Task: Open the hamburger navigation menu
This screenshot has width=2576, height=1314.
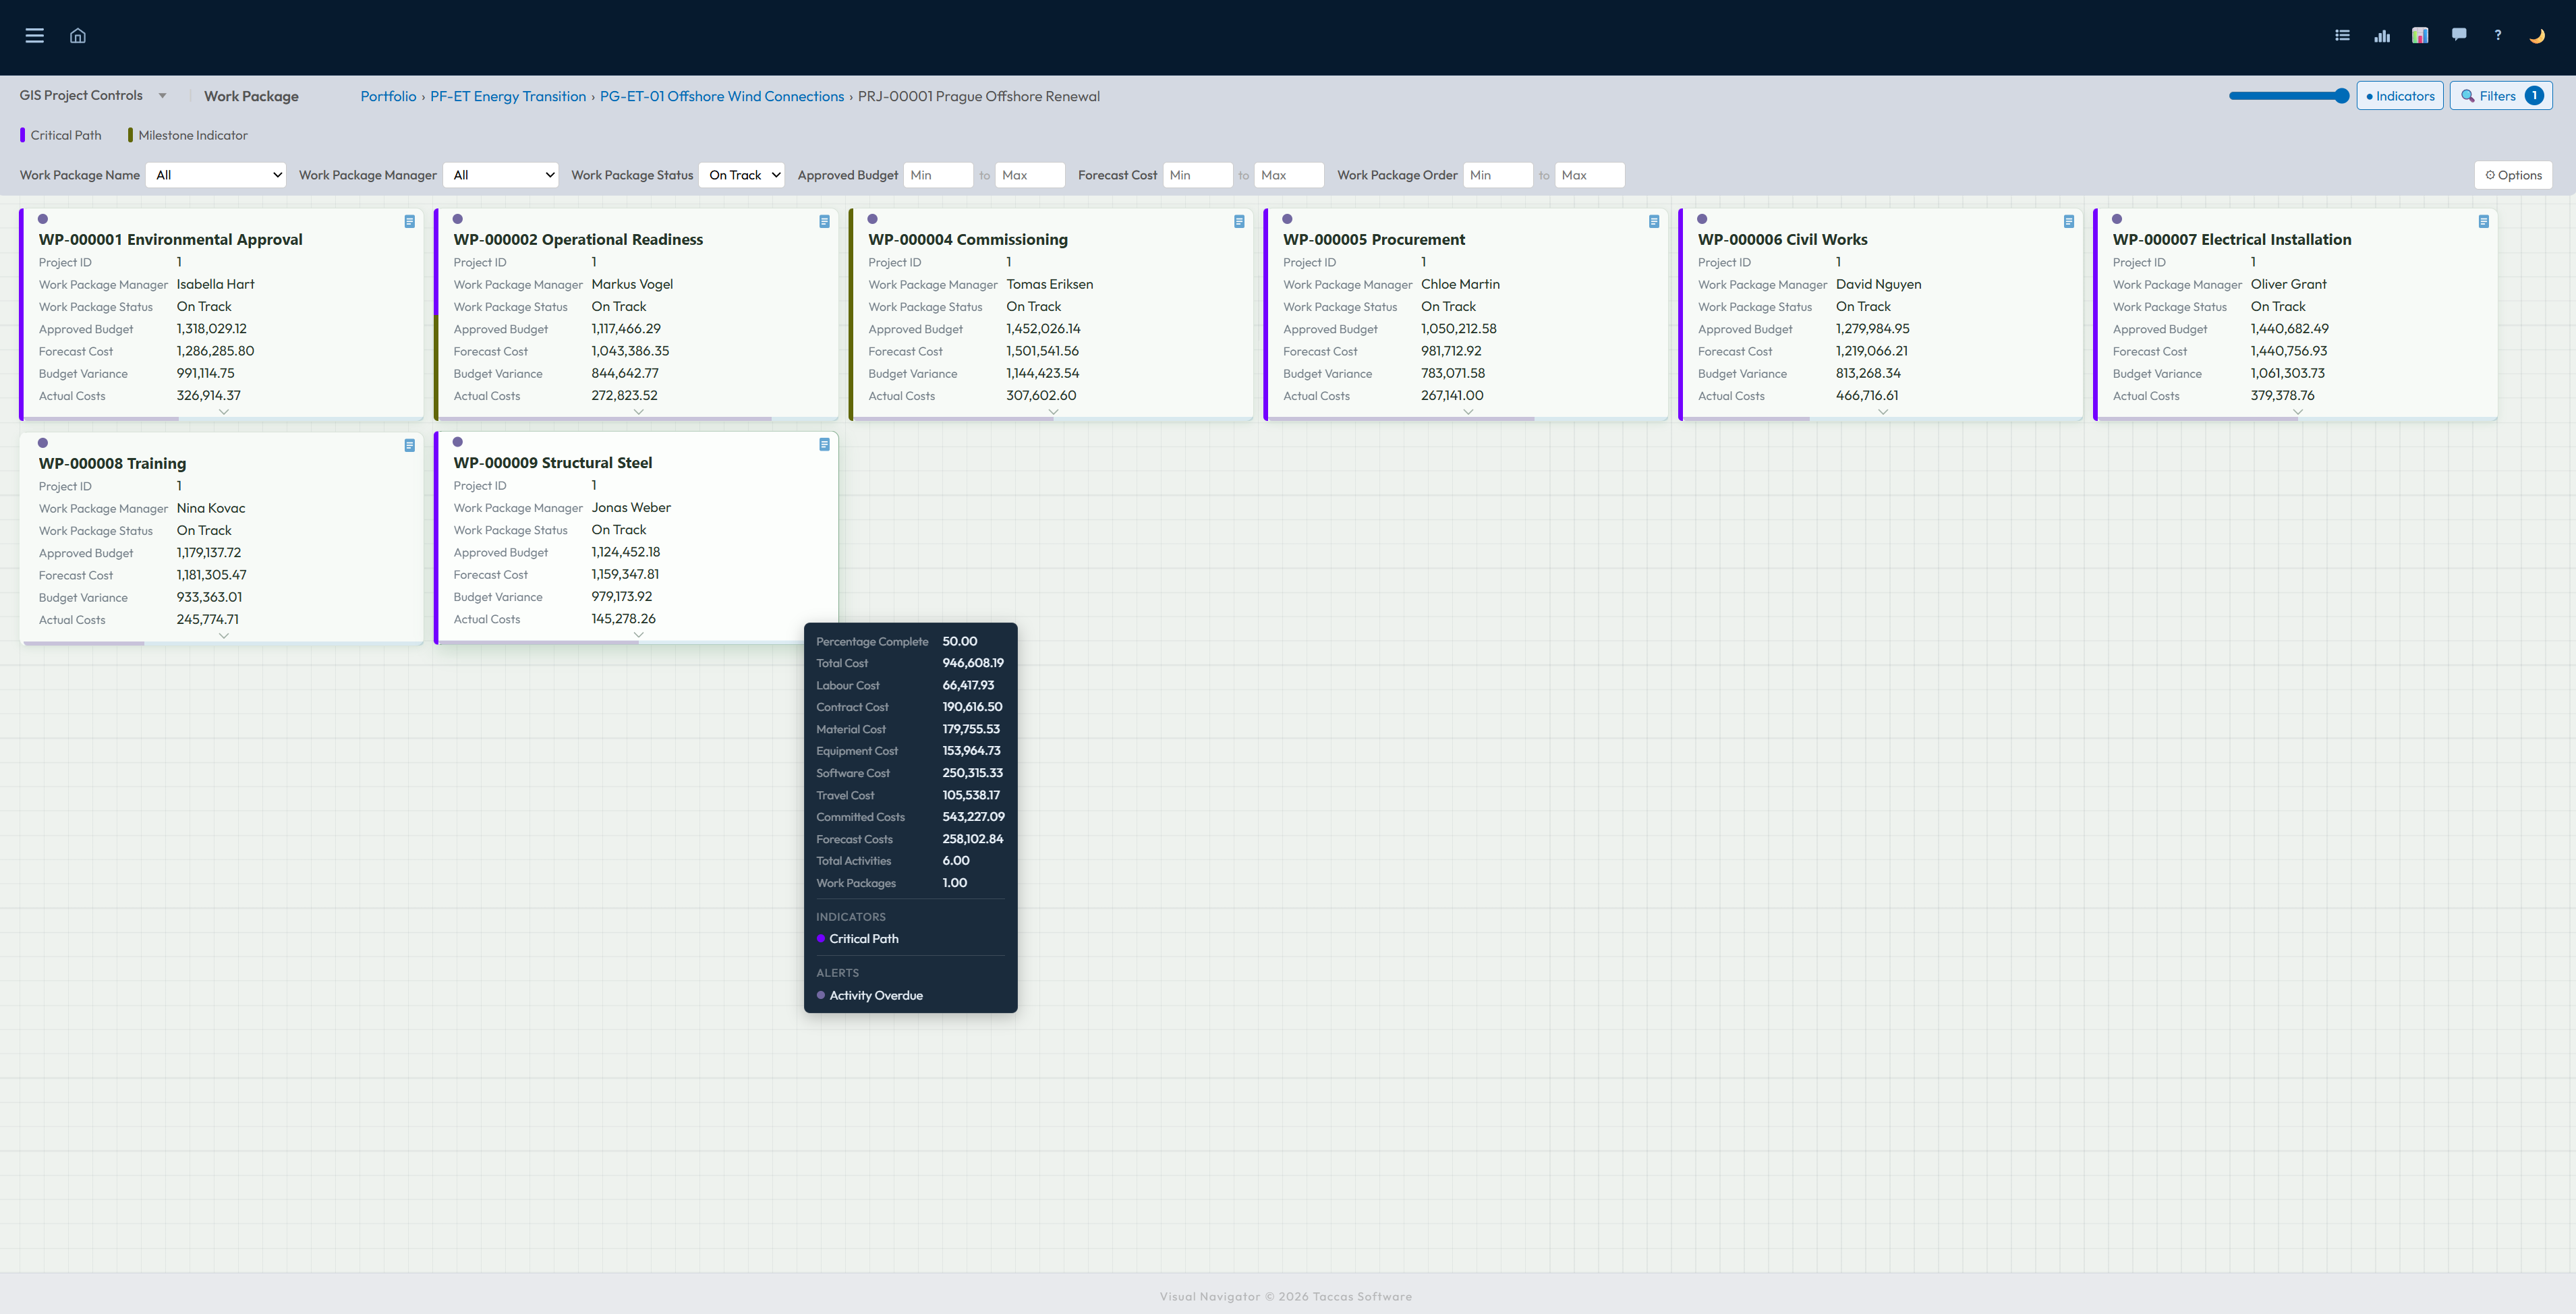Action: pyautogui.click(x=34, y=36)
